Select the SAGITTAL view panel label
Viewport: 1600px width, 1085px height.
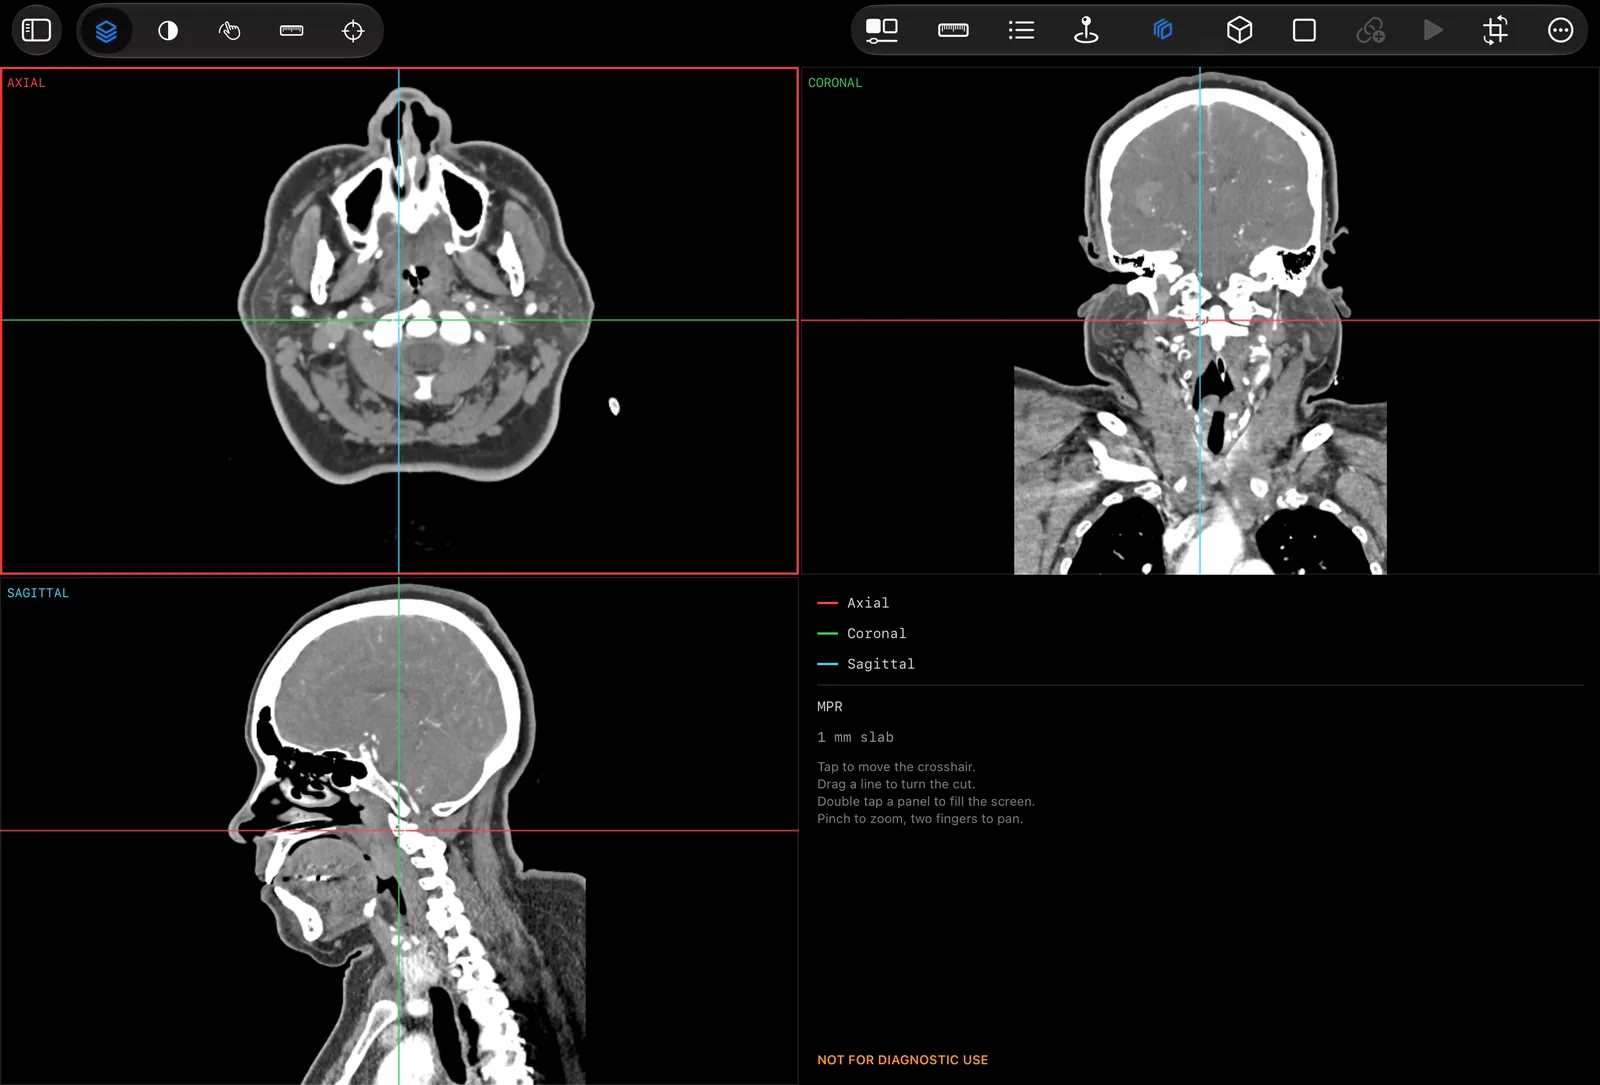38,593
